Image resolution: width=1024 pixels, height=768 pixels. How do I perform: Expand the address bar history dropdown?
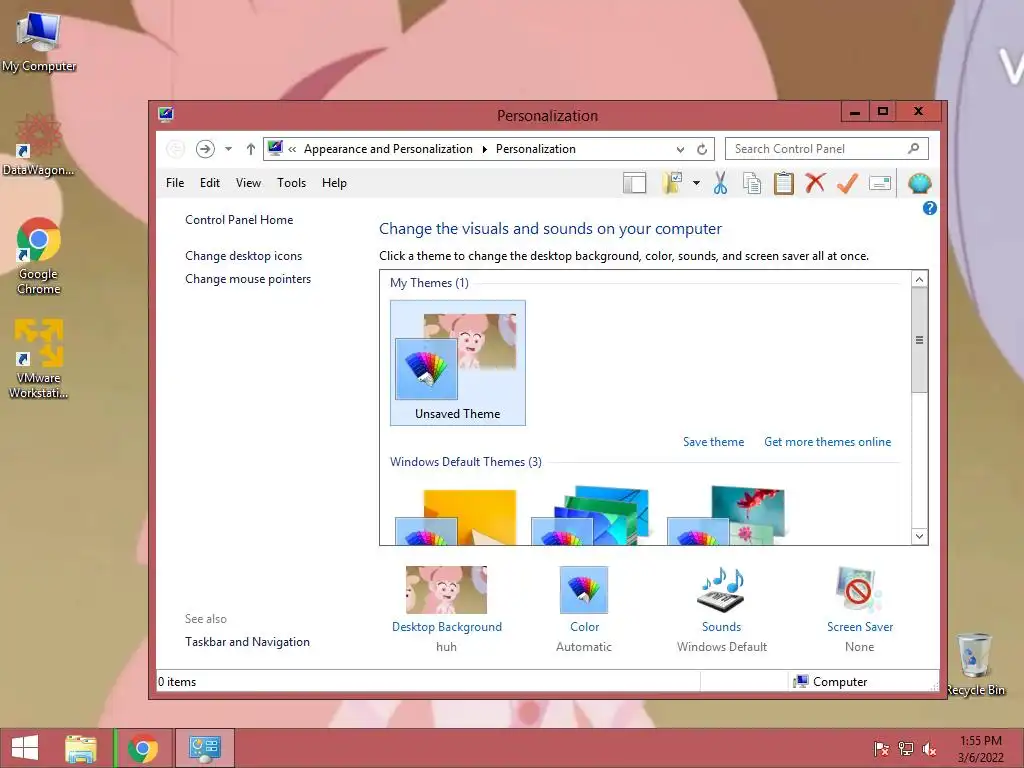tap(680, 150)
